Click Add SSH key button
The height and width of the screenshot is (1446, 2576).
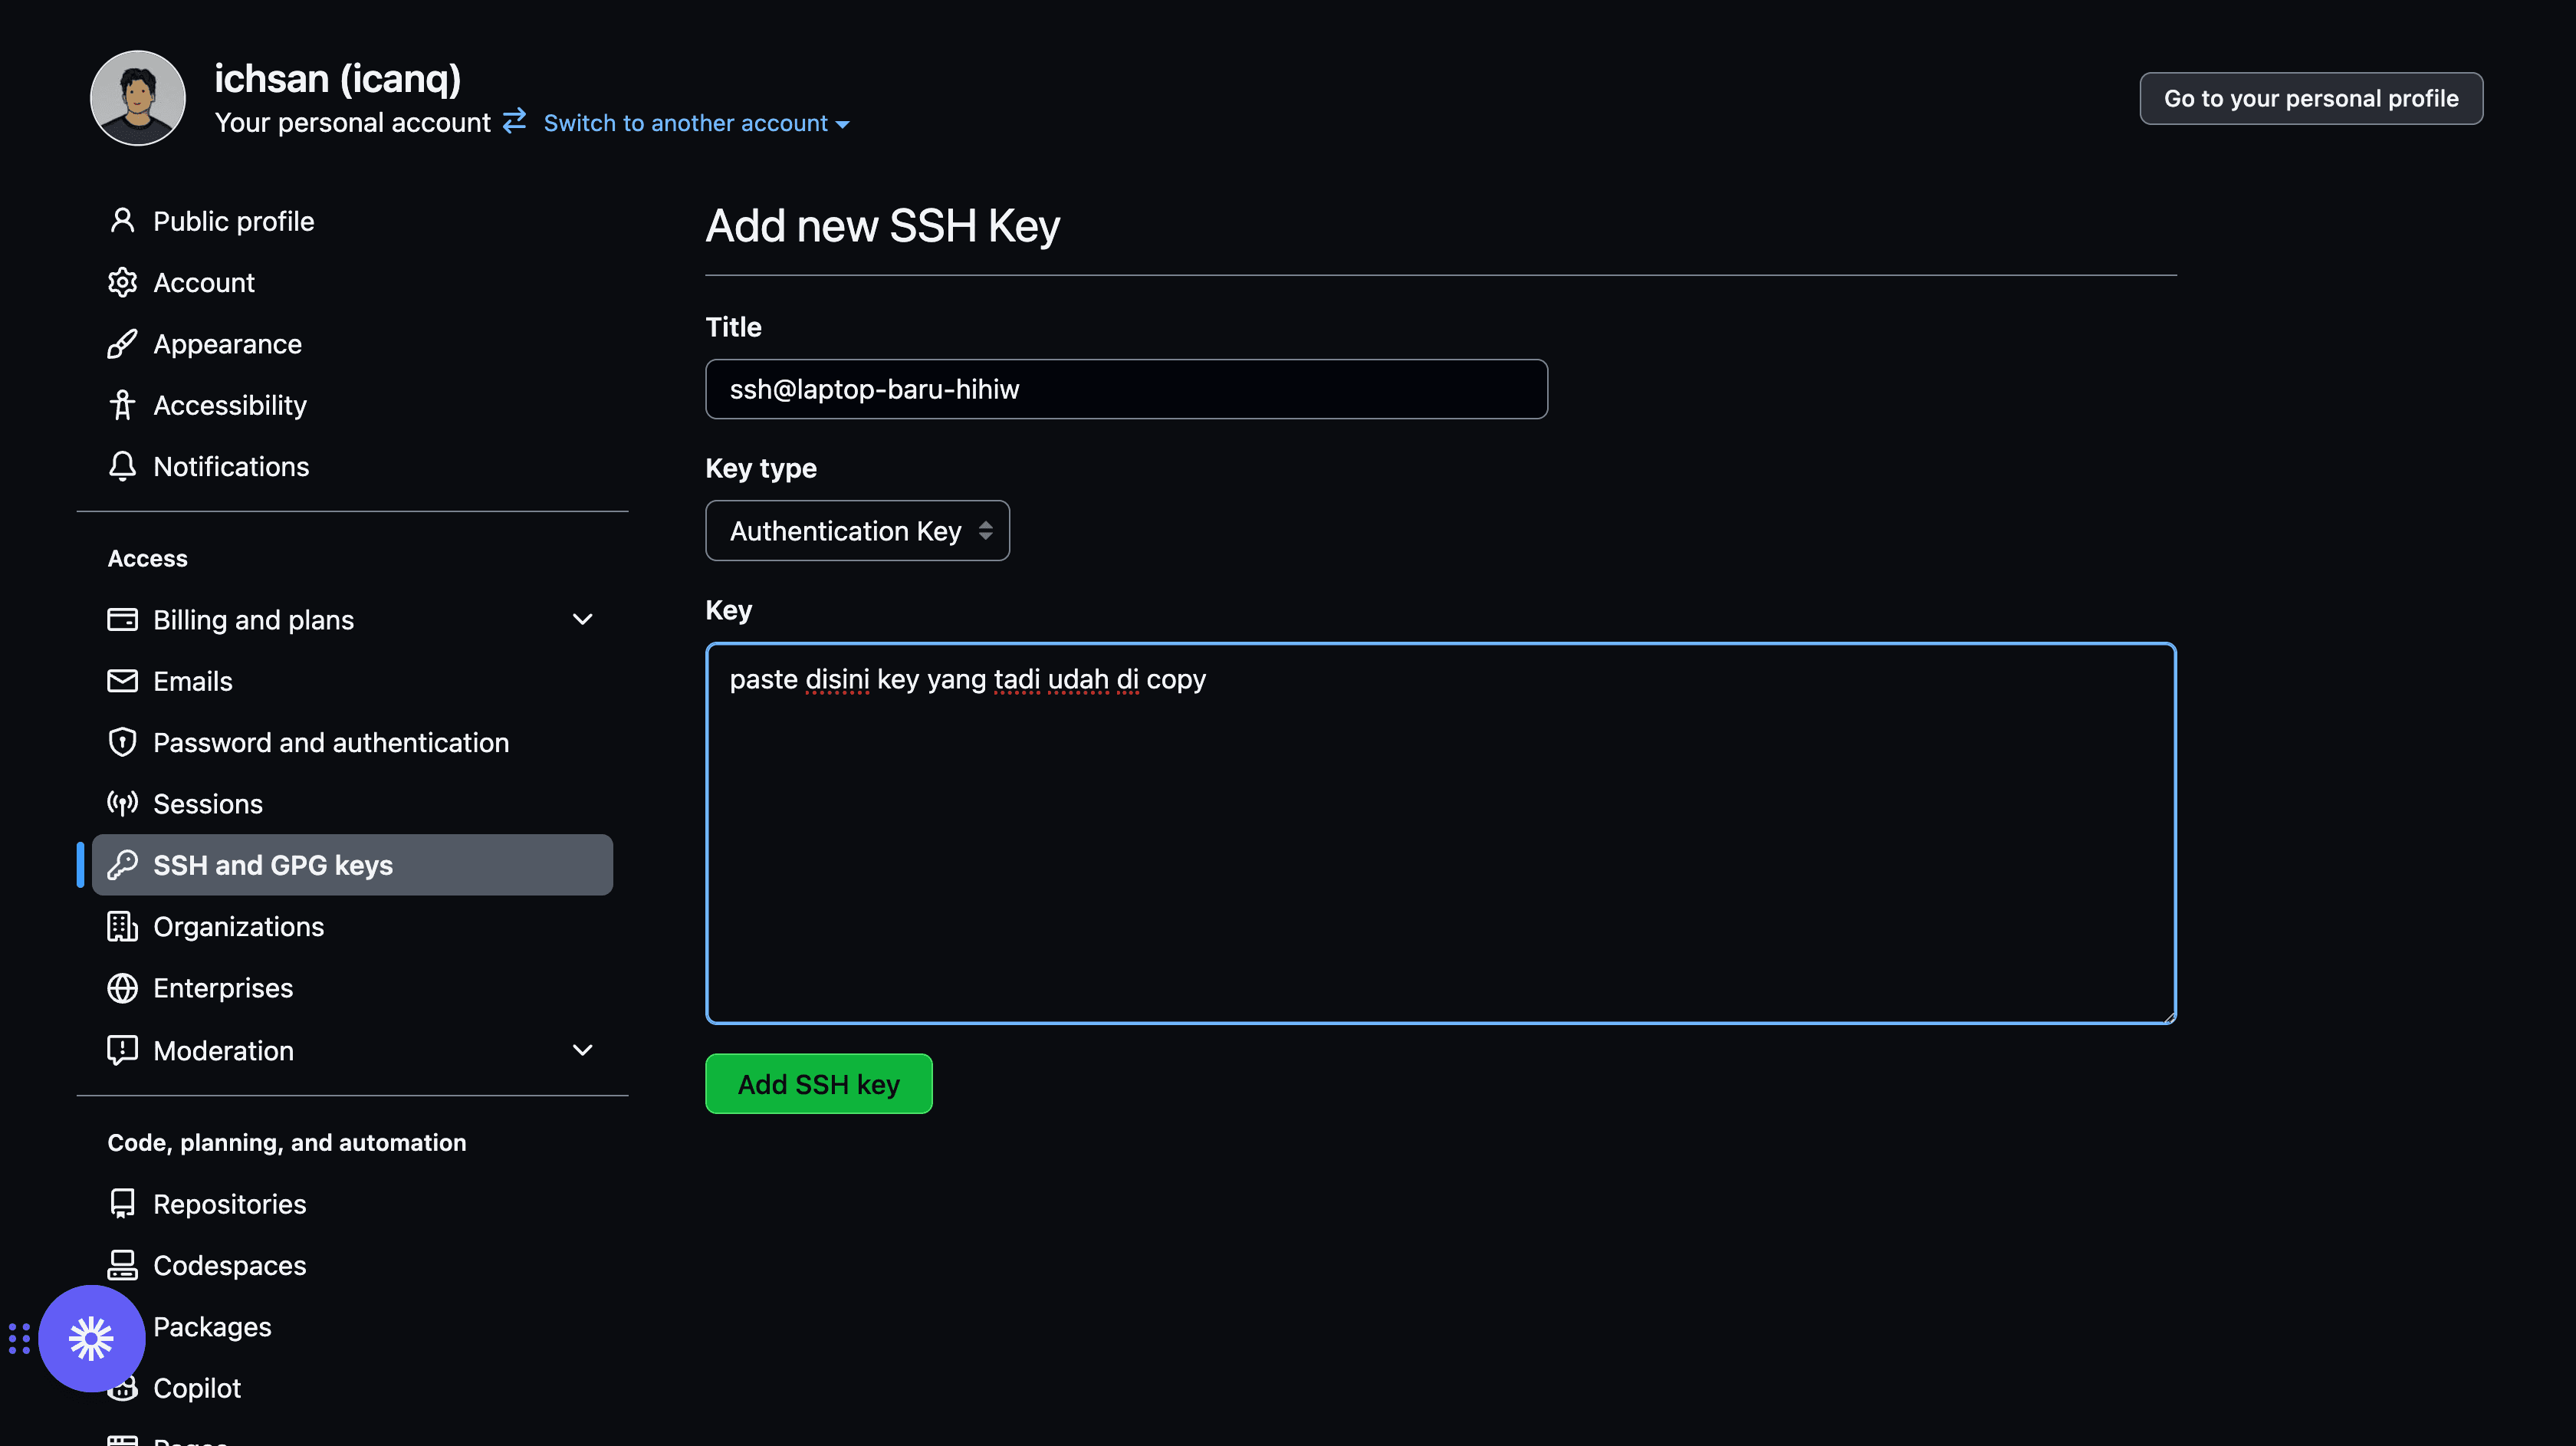[818, 1084]
